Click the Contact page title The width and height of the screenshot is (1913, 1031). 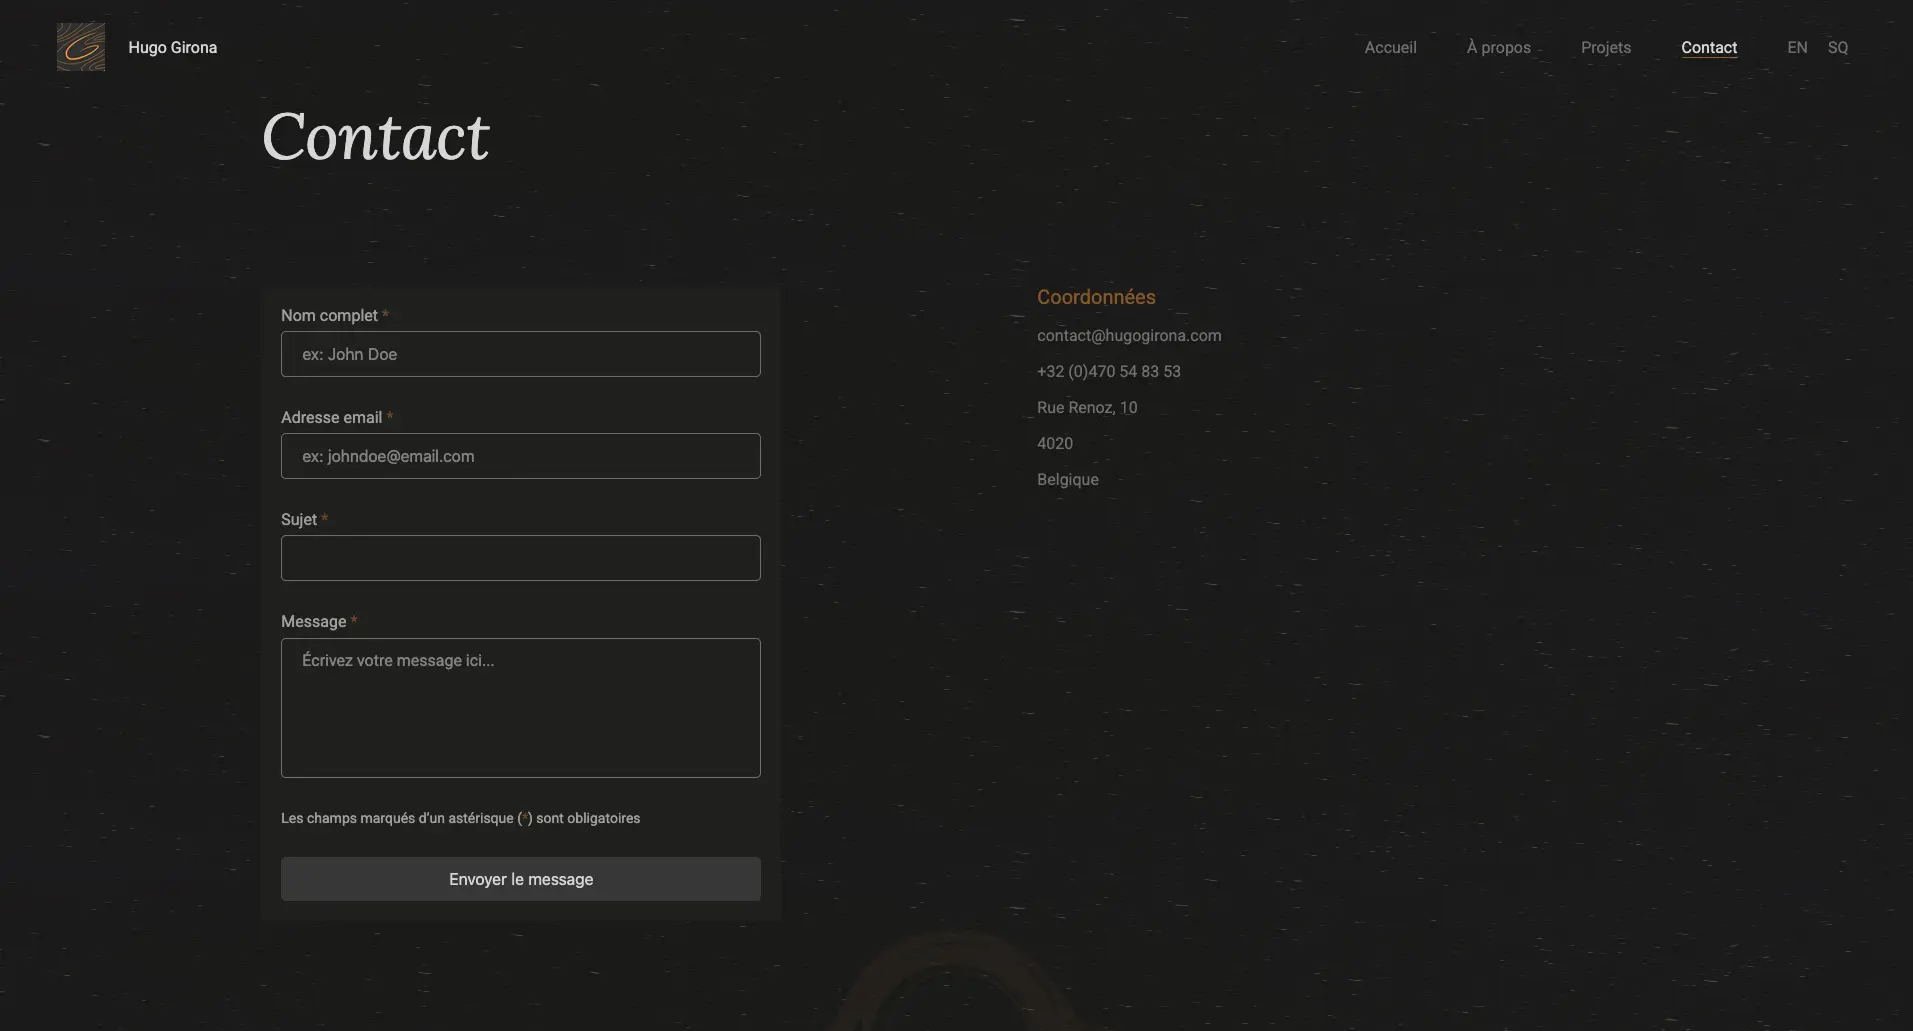(376, 136)
